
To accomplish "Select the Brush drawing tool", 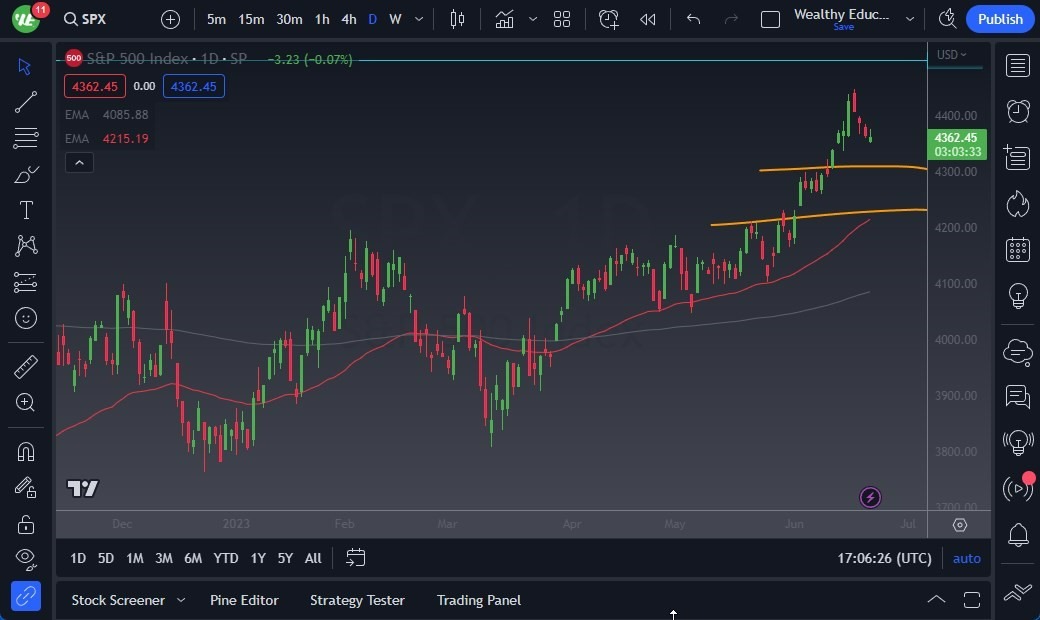I will [x=26, y=174].
